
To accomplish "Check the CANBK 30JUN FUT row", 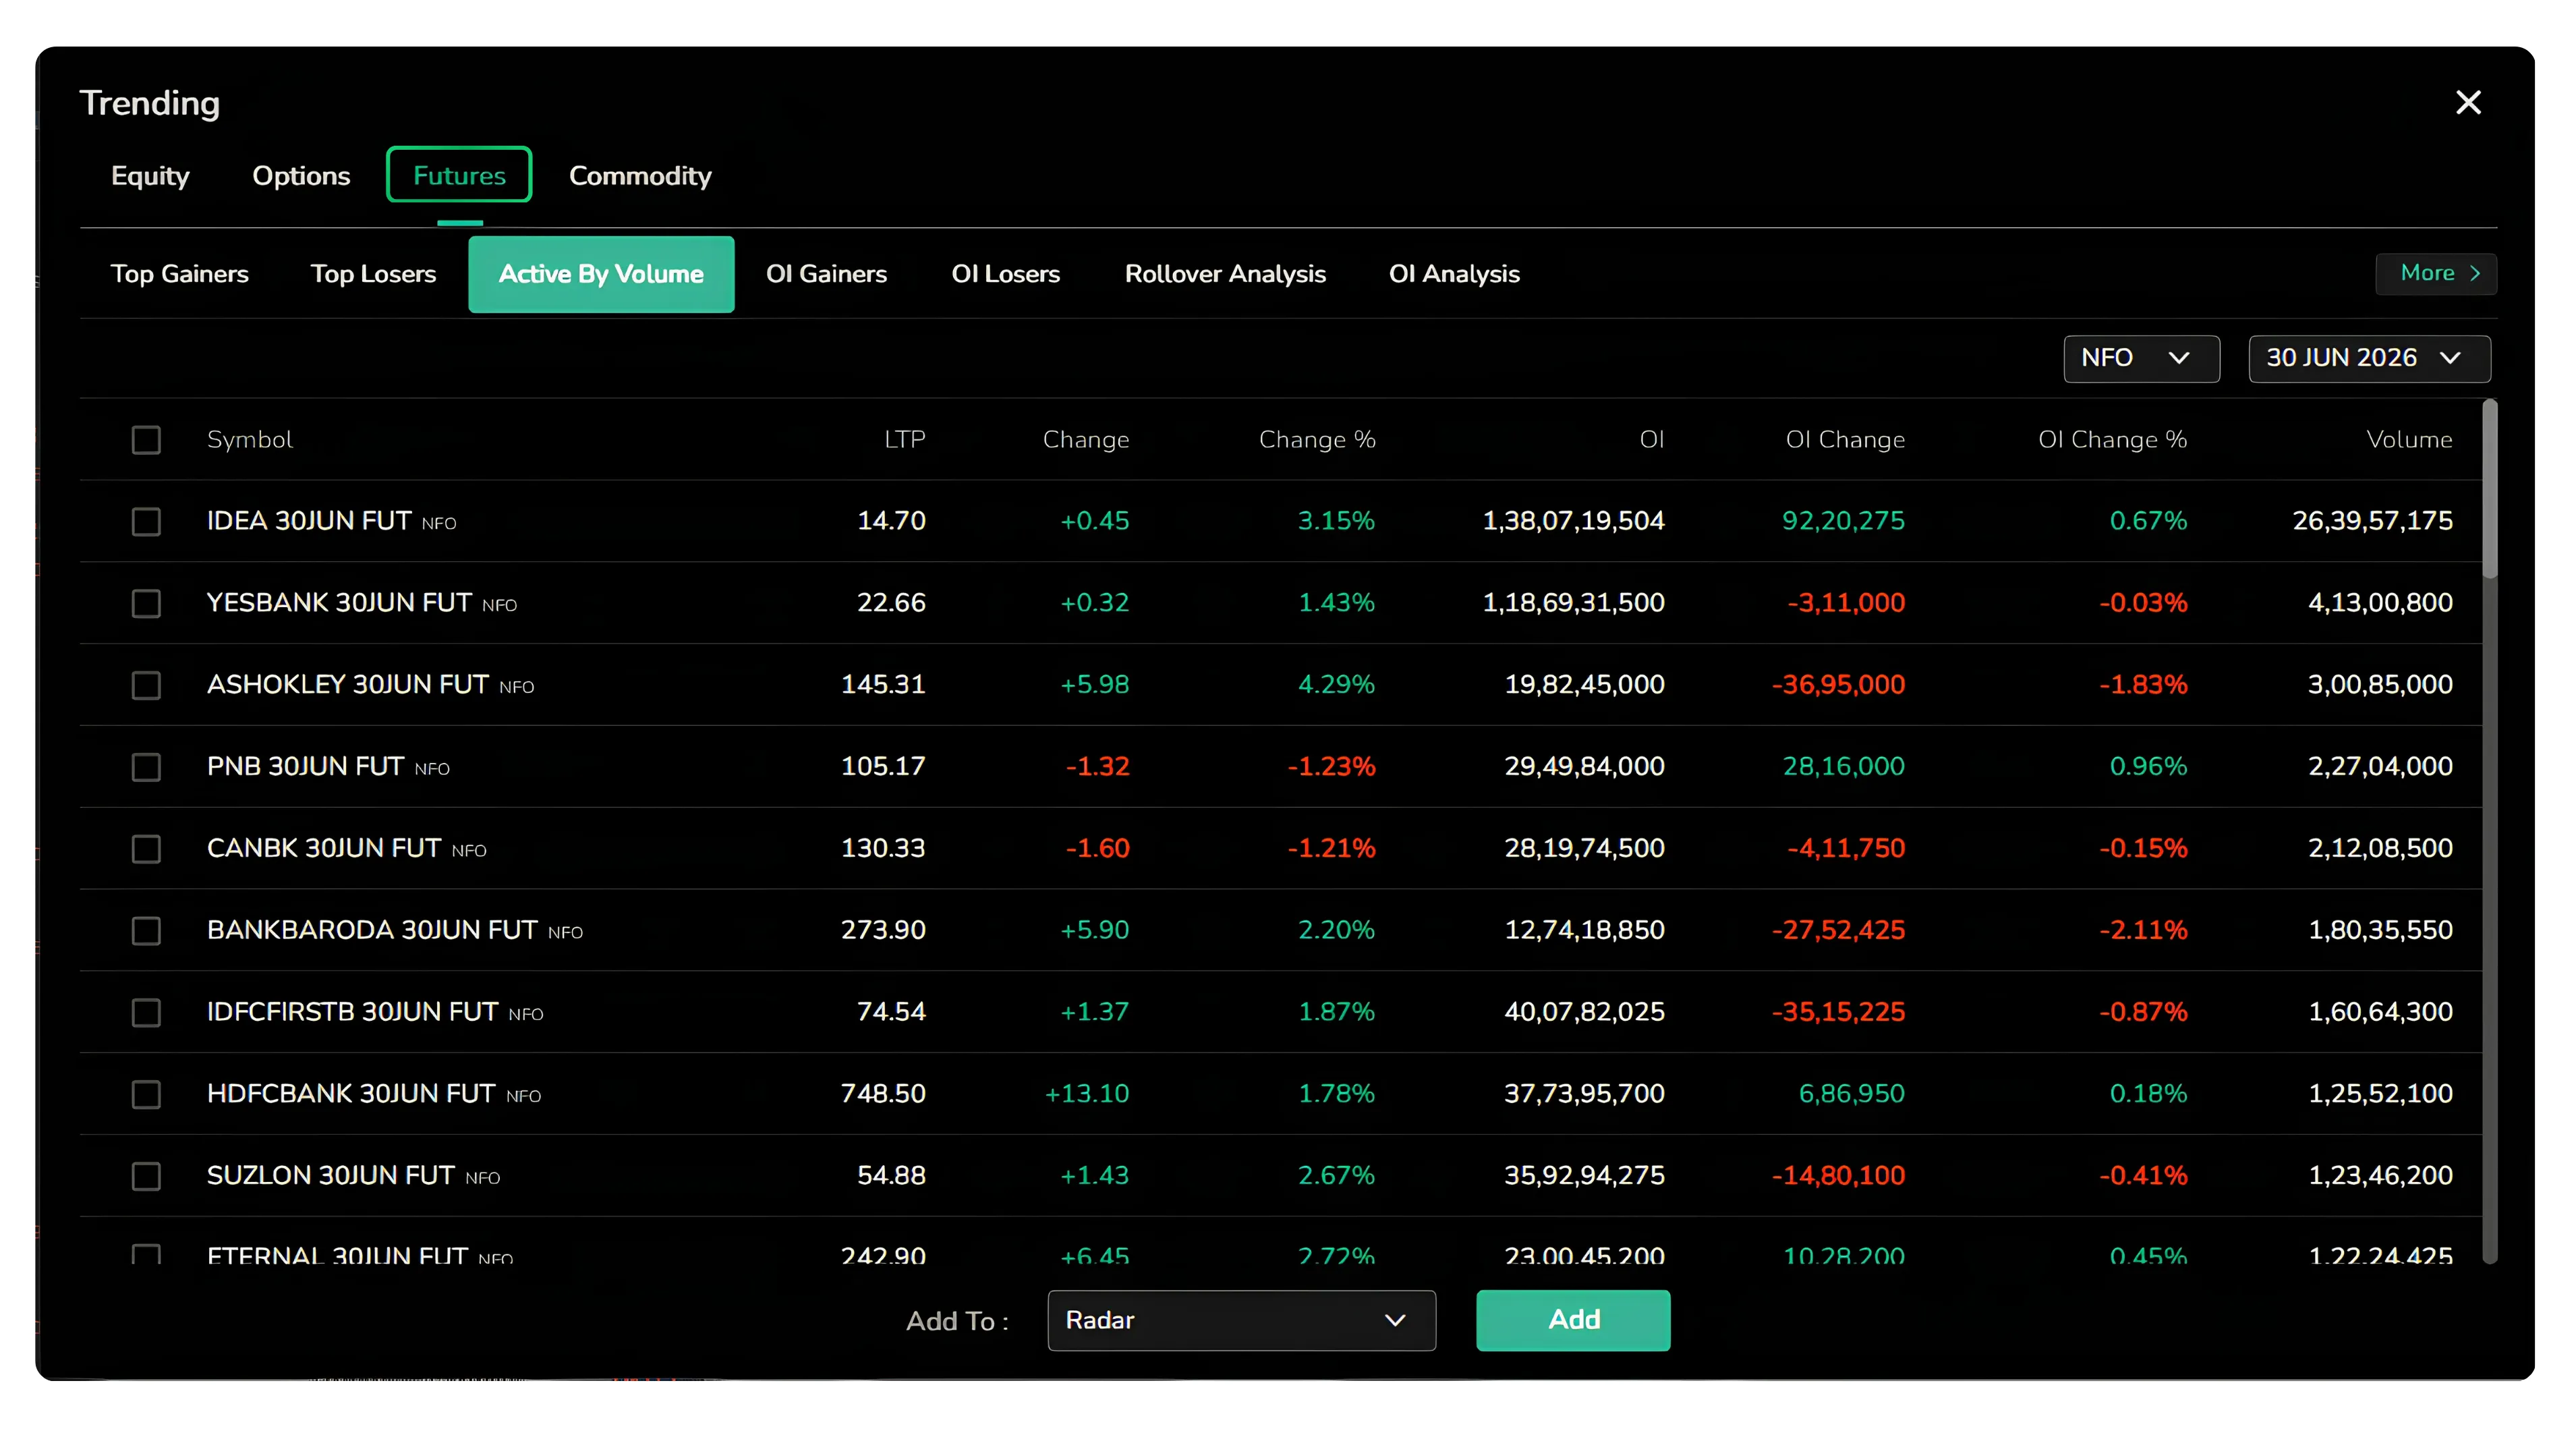I will [x=146, y=849].
